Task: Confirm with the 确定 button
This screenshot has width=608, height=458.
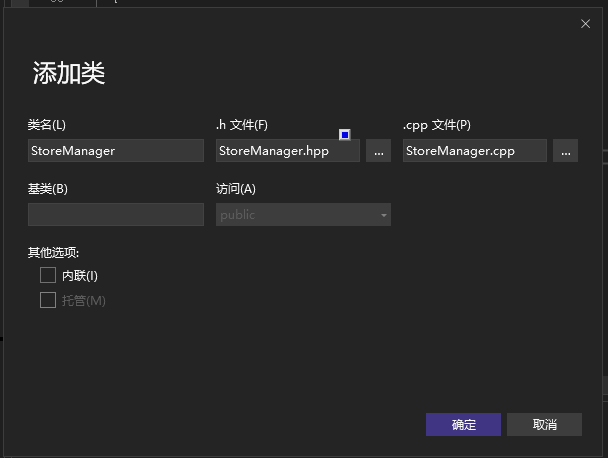Action: coord(464,424)
